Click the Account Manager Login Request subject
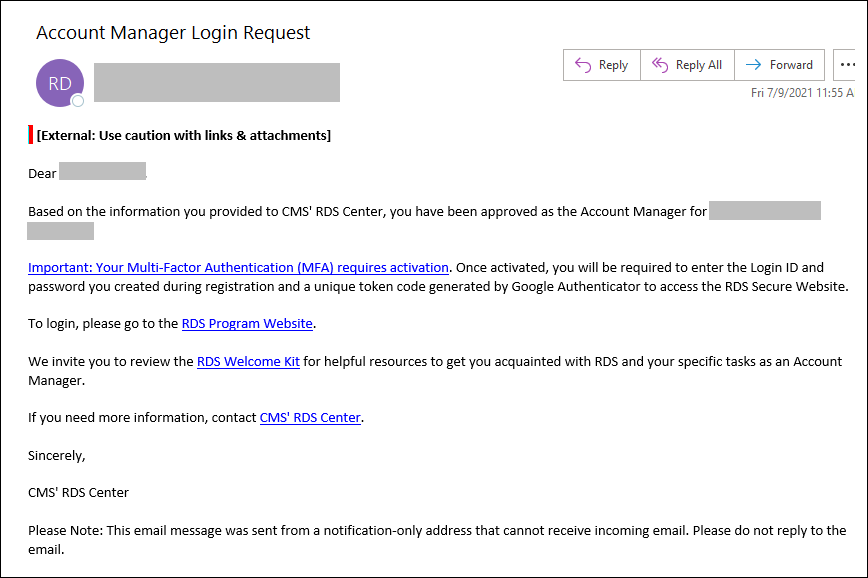This screenshot has width=868, height=578. [173, 33]
